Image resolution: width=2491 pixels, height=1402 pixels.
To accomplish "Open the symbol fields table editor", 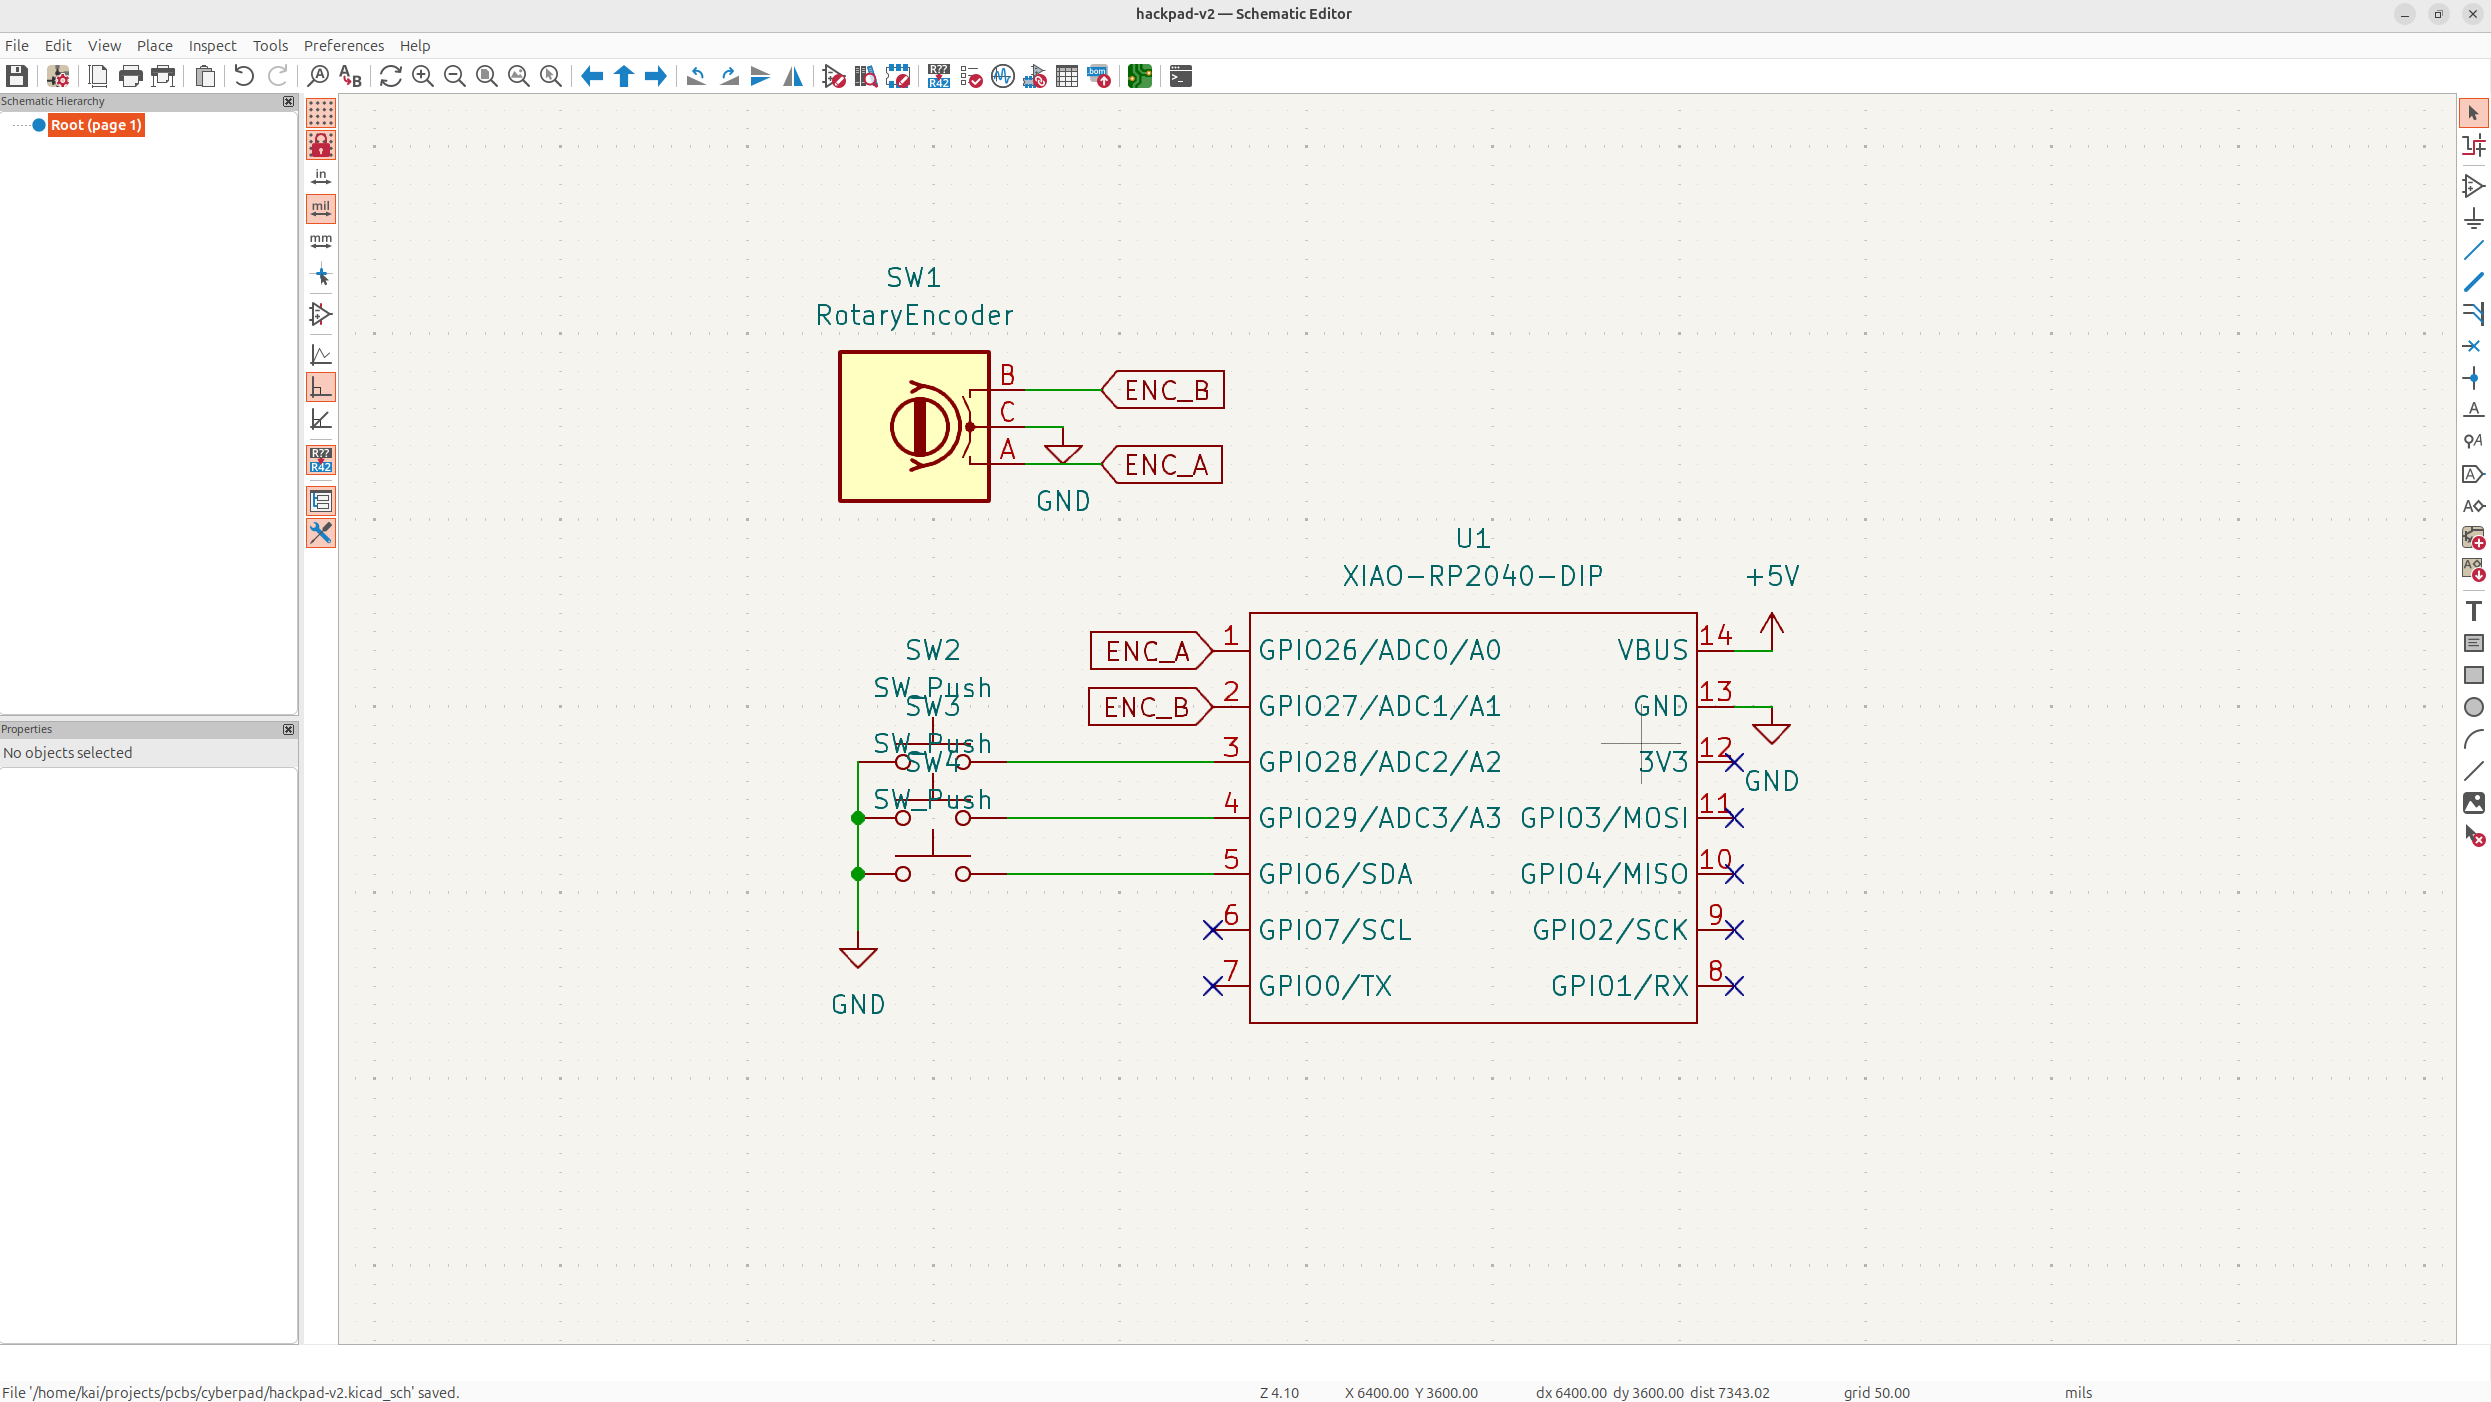I will [x=1067, y=76].
